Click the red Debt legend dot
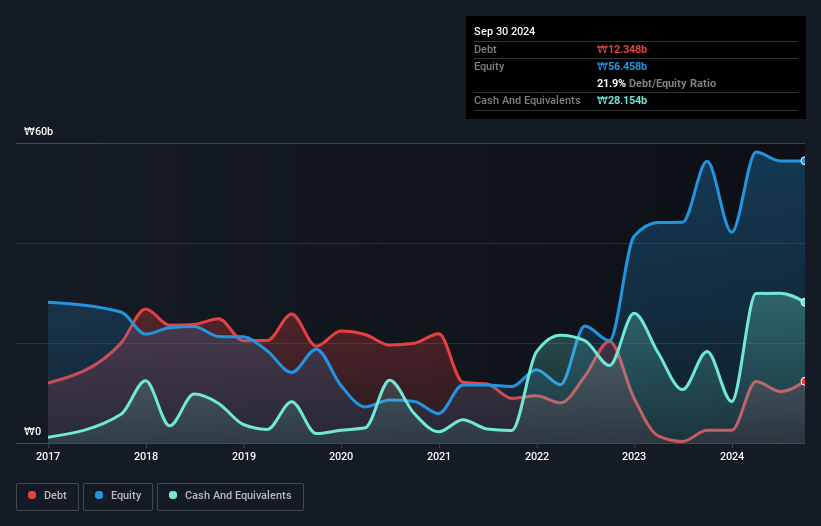Viewport: 821px width, 526px height. pyautogui.click(x=32, y=495)
